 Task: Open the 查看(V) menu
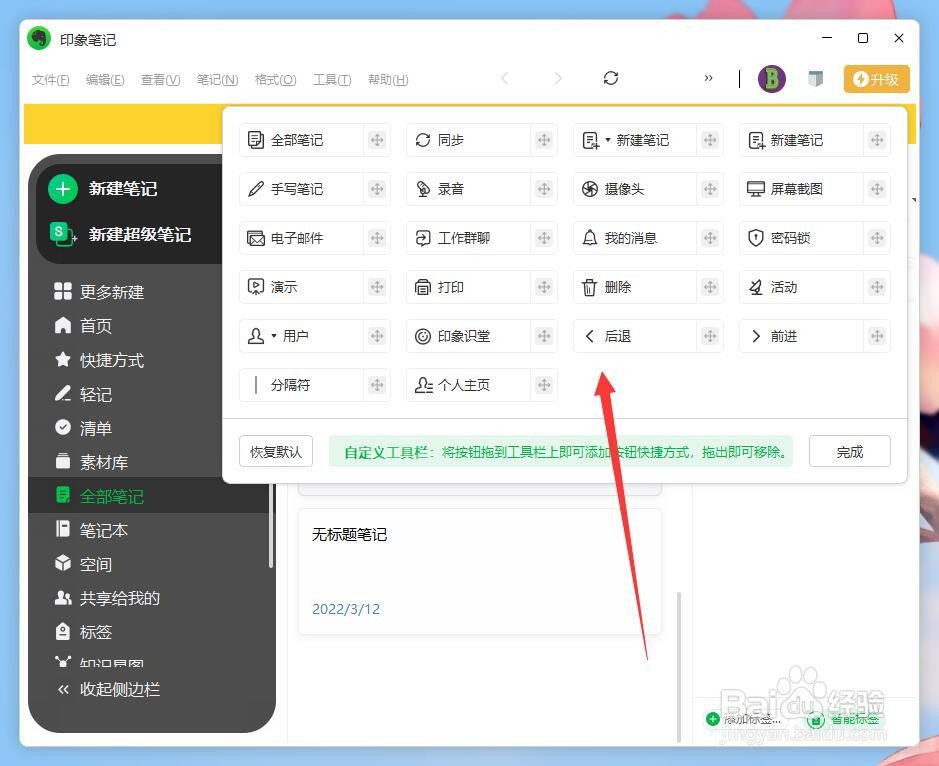pyautogui.click(x=160, y=80)
